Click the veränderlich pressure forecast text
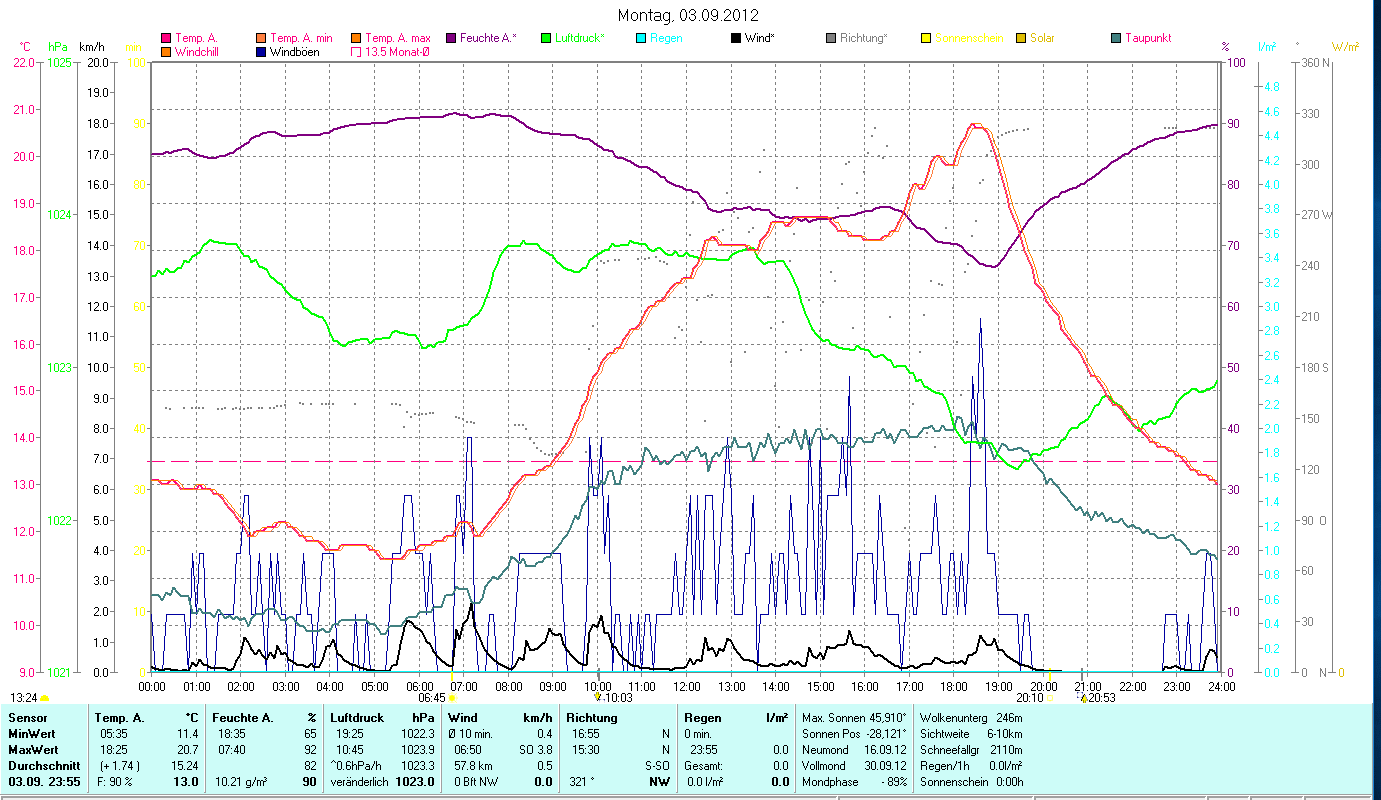 point(359,781)
